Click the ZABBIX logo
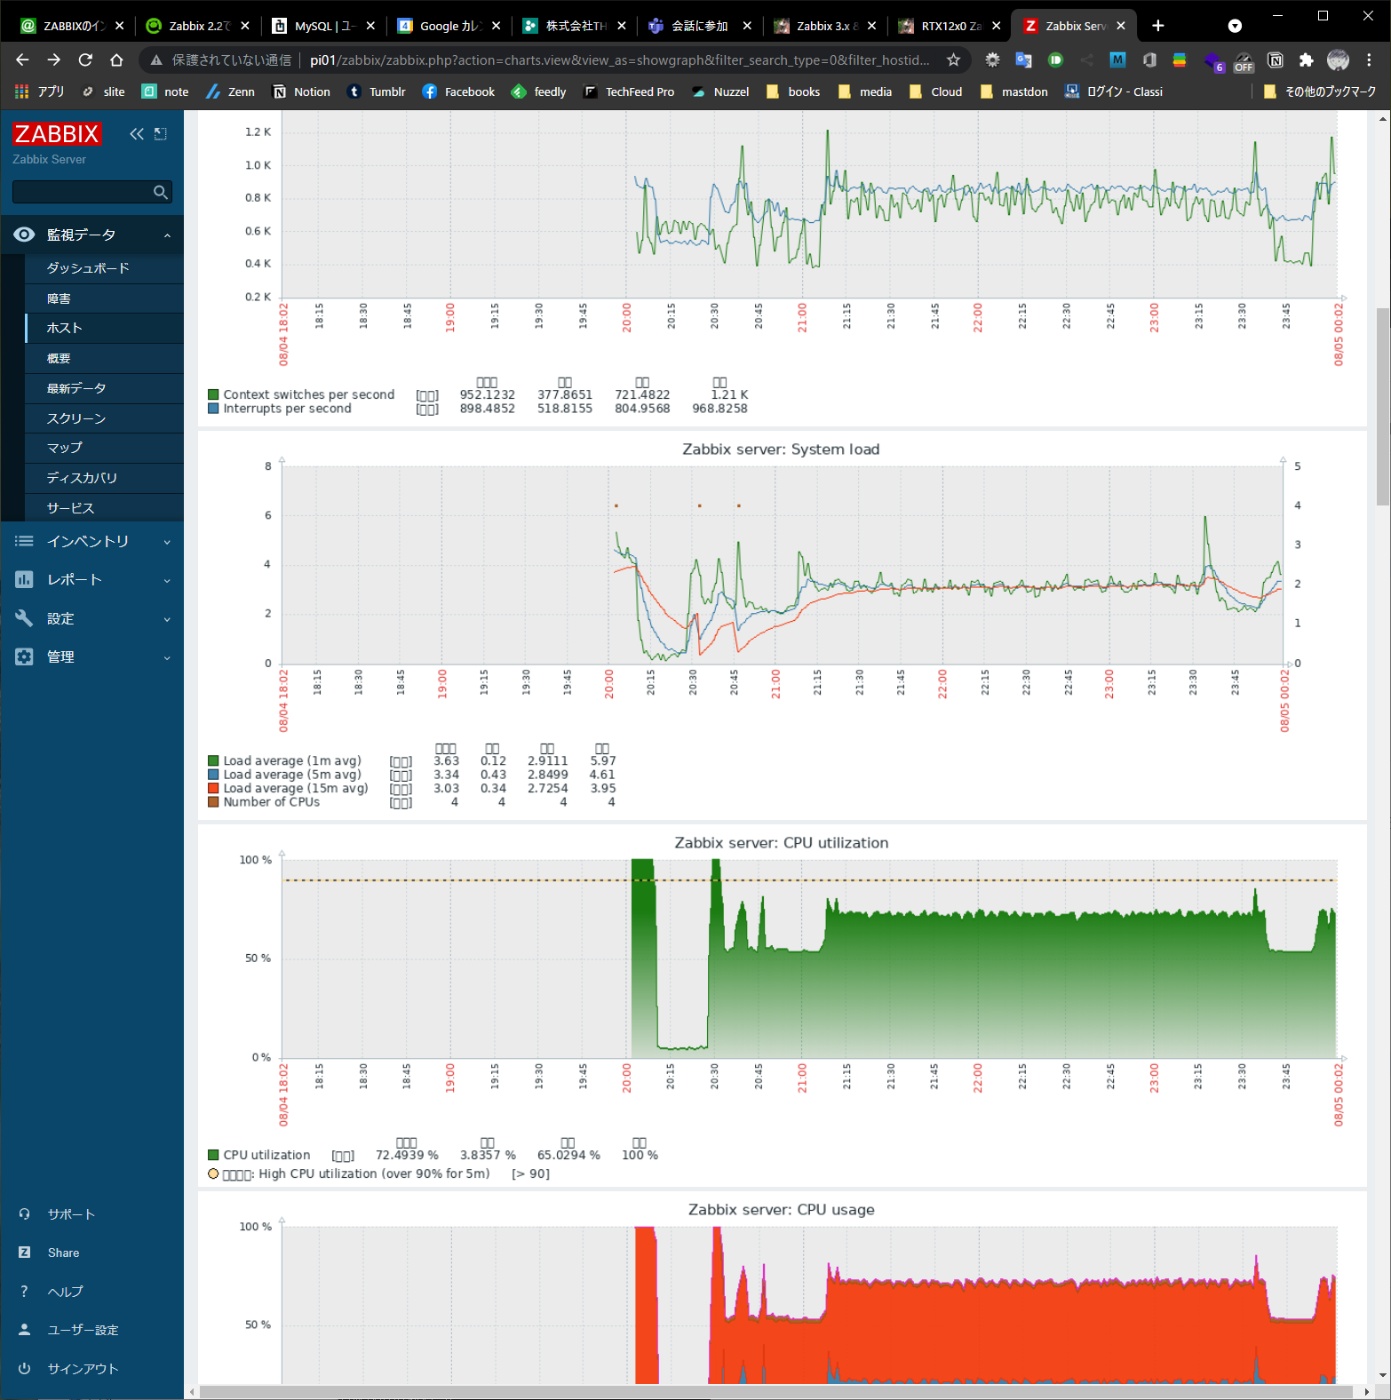The image size is (1391, 1400). (x=57, y=134)
